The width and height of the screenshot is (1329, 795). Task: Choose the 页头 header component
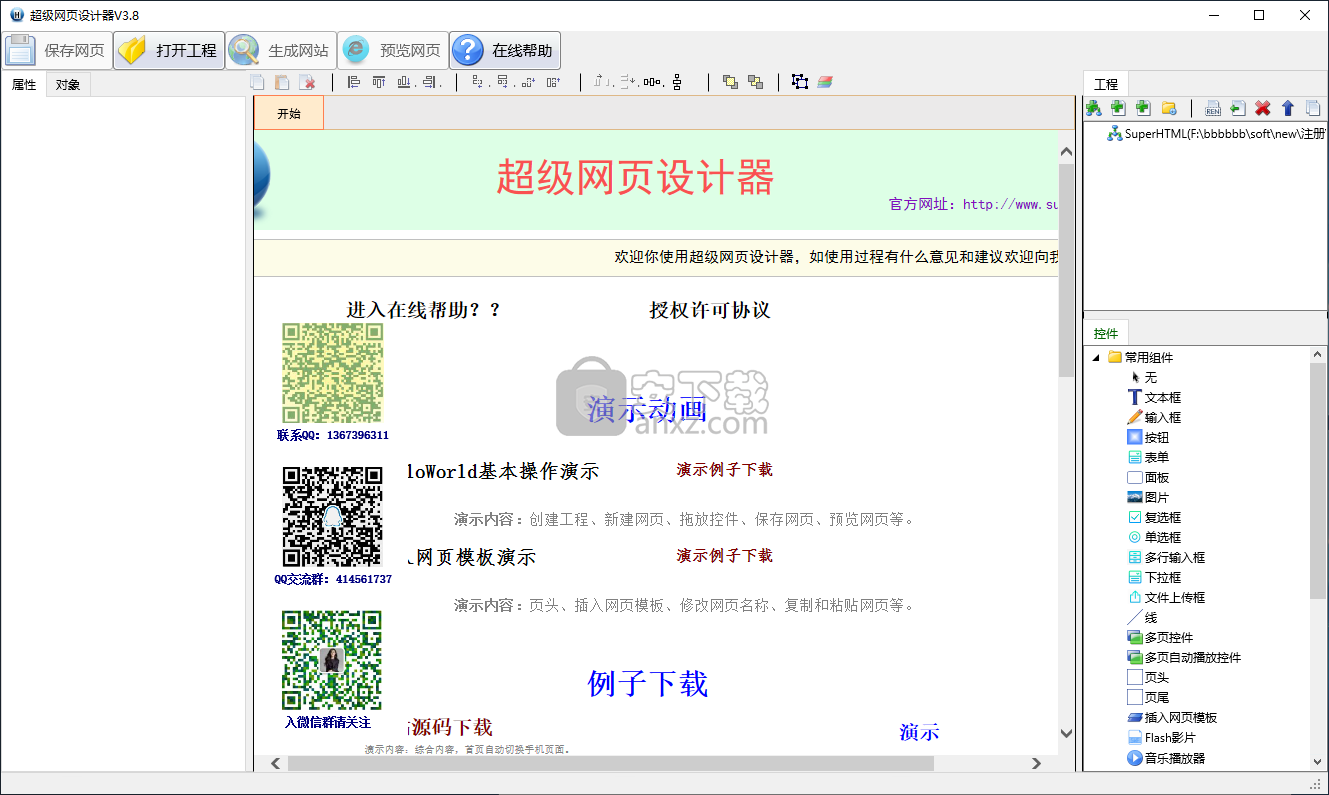[1148, 677]
